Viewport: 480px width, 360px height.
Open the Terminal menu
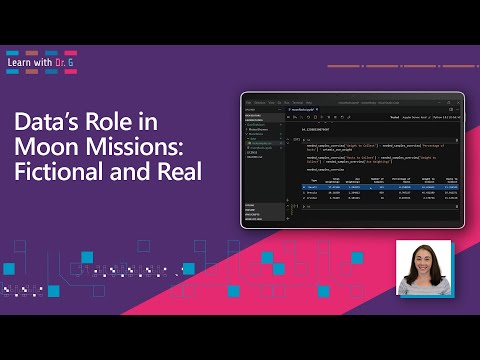[297, 103]
